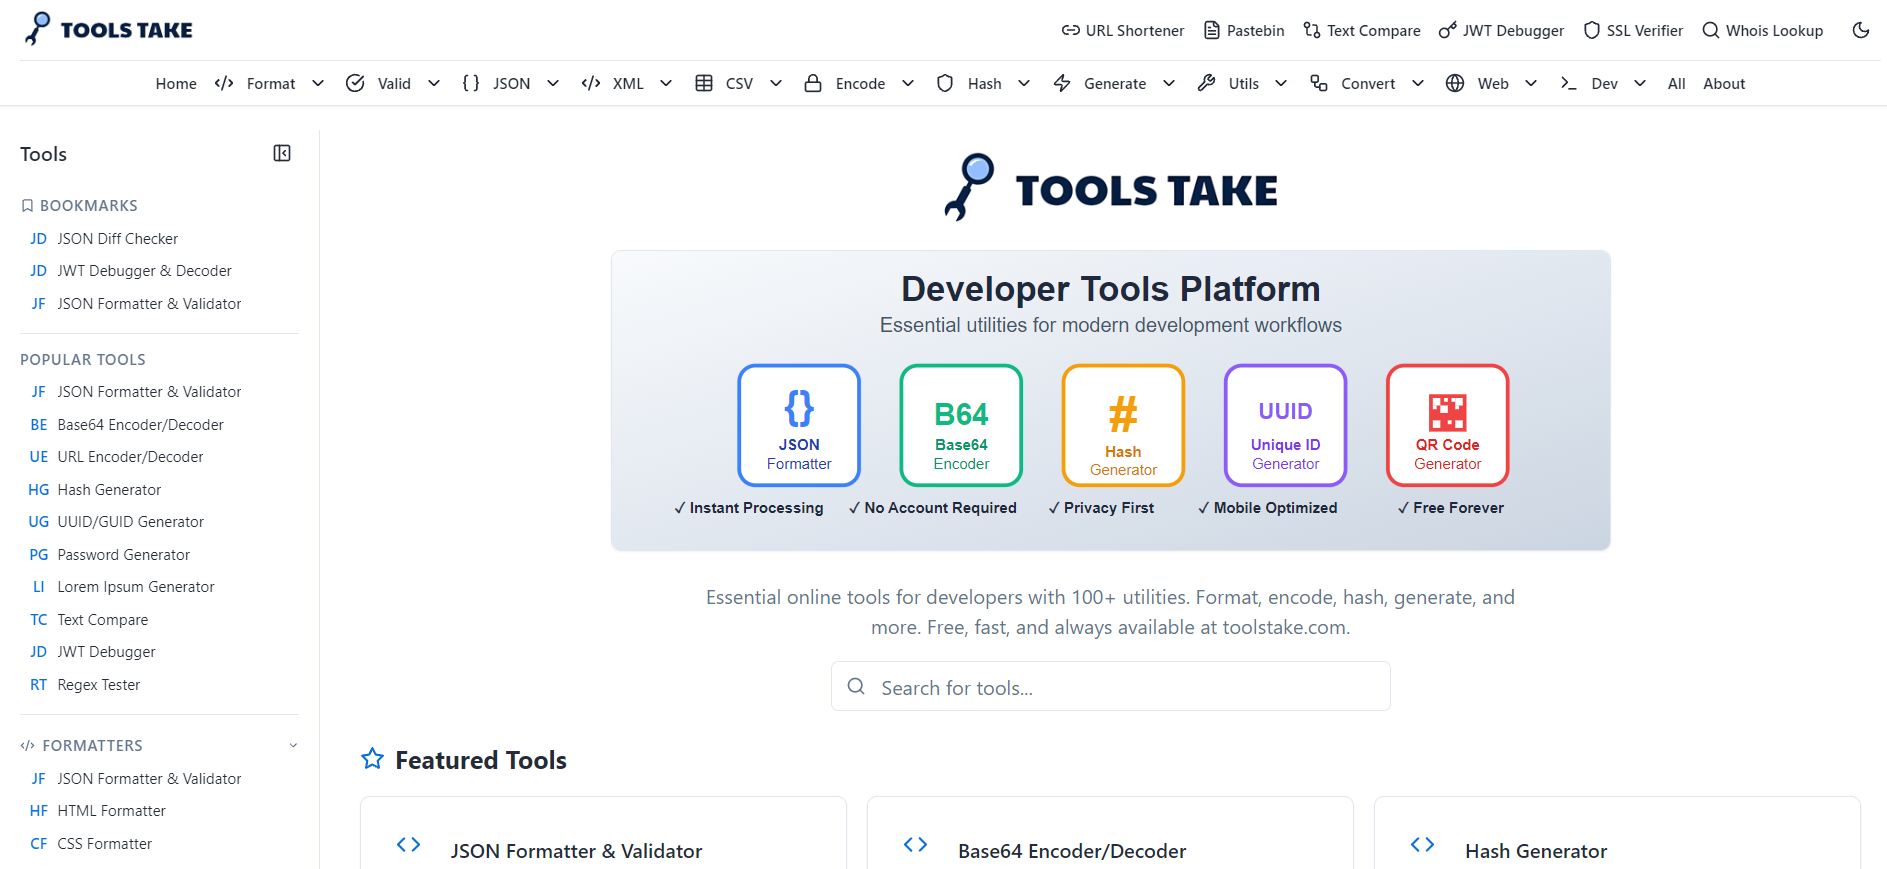Click the Tools Take header logo
This screenshot has width=1887, height=869.
tap(108, 29)
